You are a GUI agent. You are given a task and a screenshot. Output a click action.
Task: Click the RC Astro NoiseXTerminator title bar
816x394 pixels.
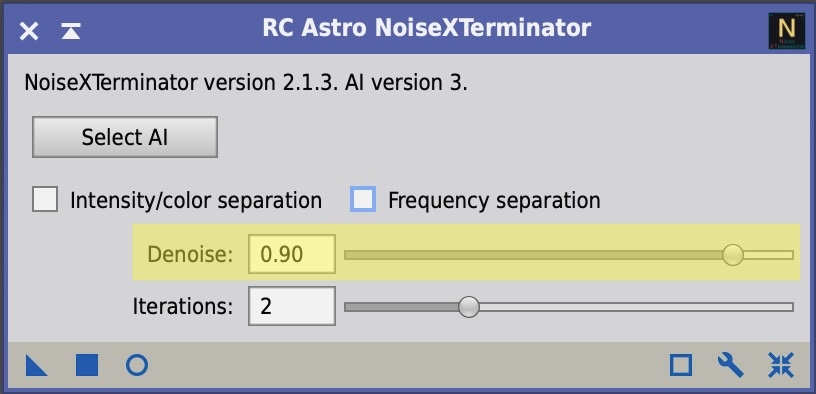point(426,28)
